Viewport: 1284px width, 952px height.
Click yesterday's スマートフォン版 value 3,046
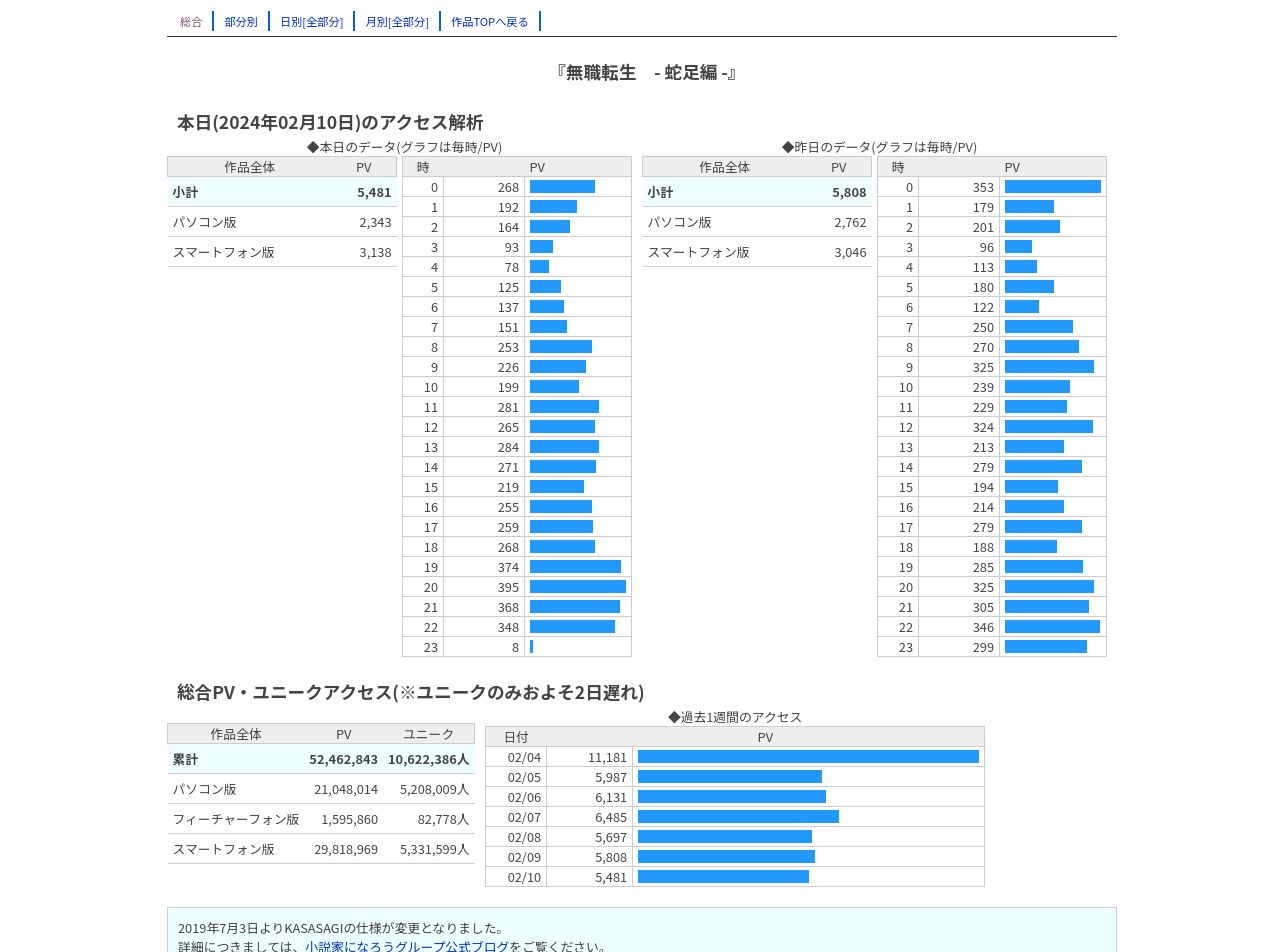[850, 252]
